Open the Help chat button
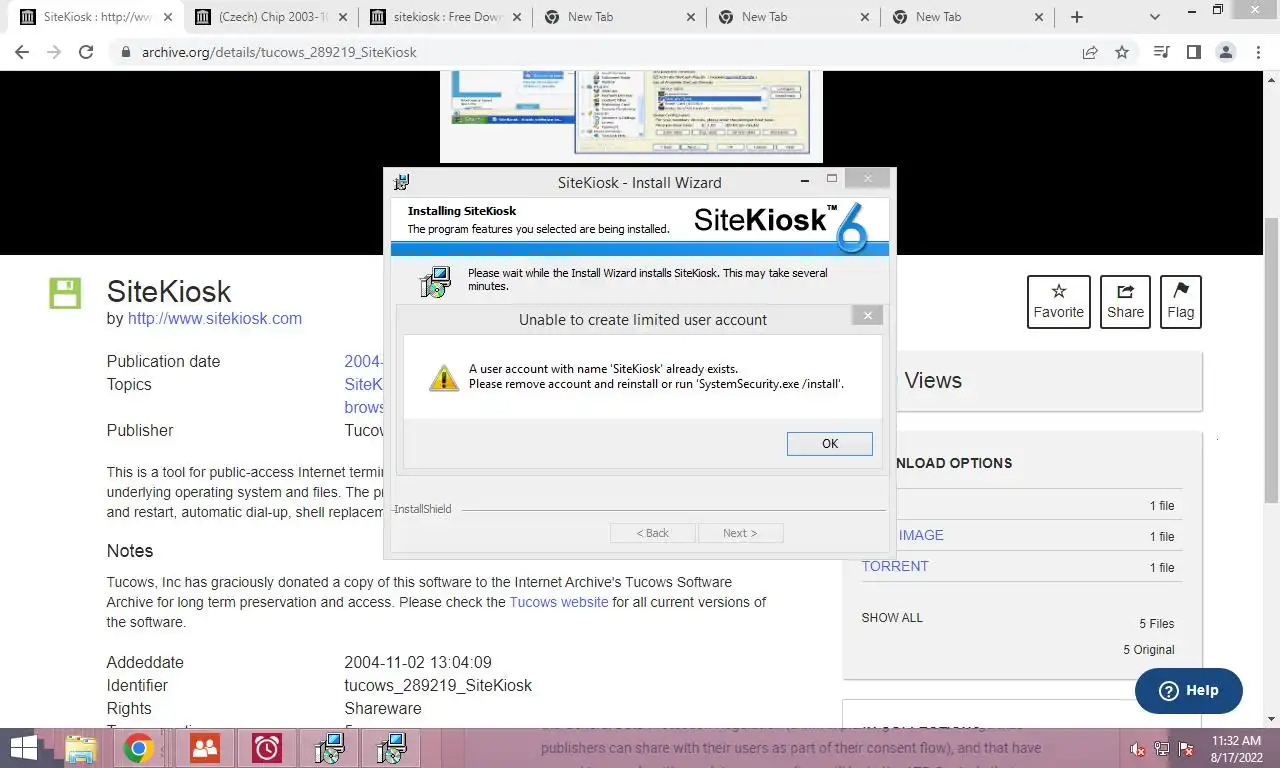The width and height of the screenshot is (1280, 768). click(1189, 690)
